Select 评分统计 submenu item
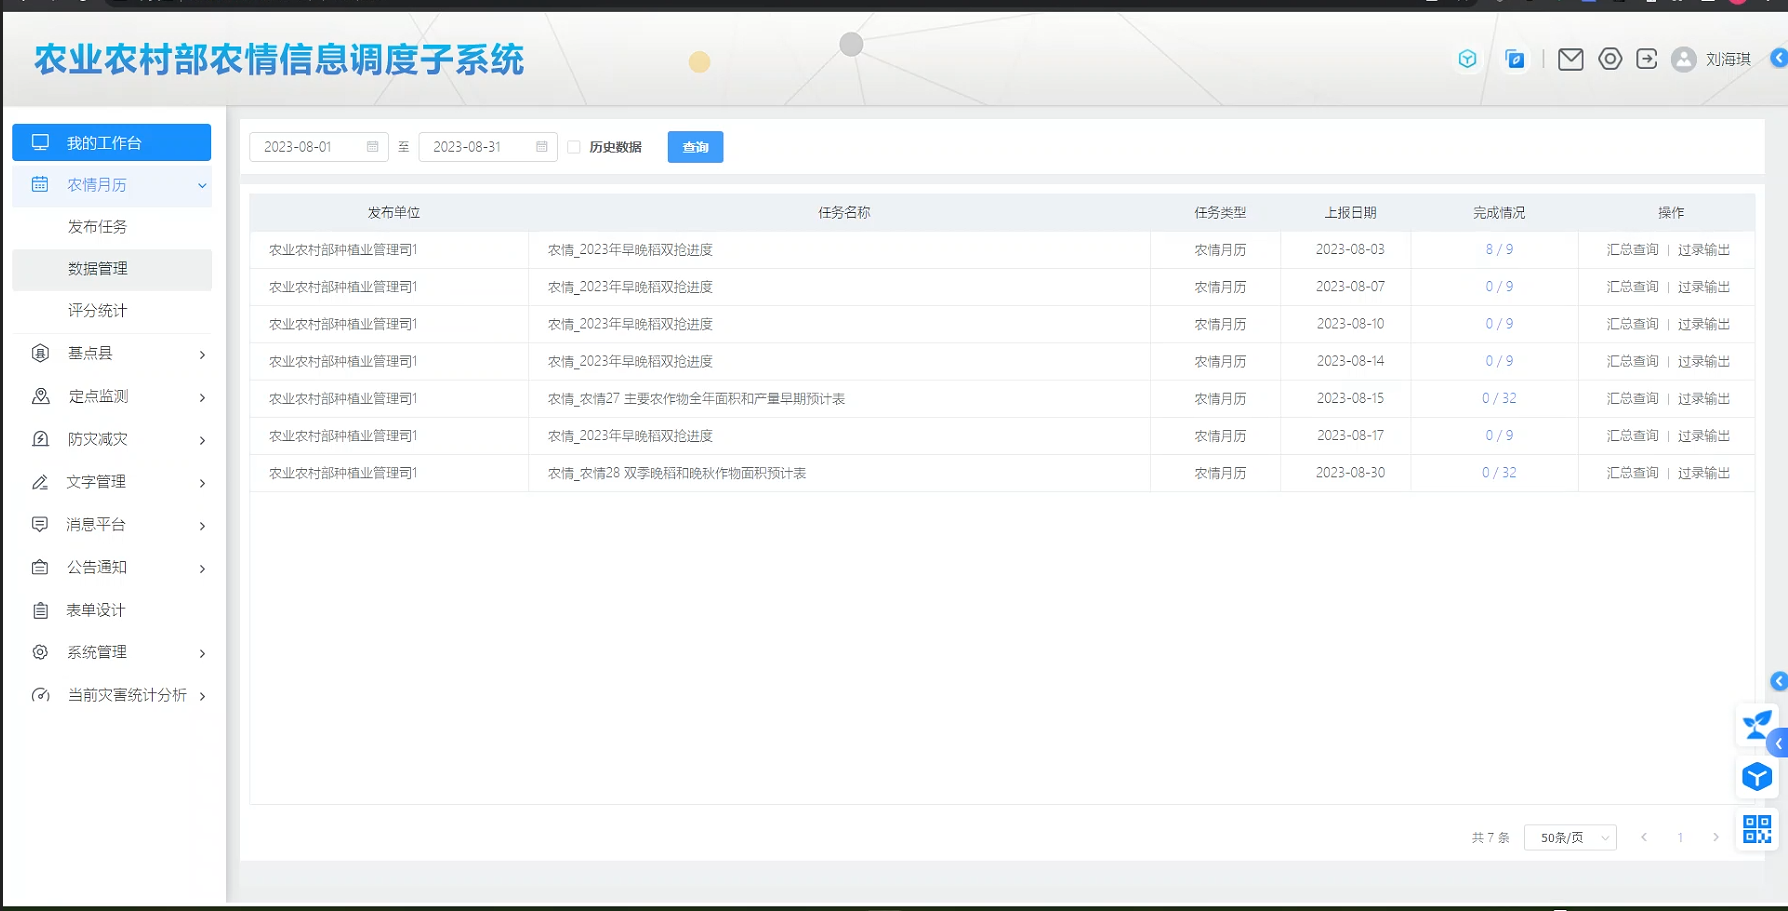Image resolution: width=1788 pixels, height=911 pixels. (111, 311)
